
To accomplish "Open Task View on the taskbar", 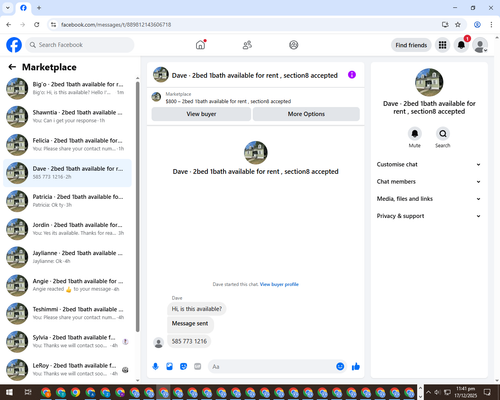I will click(28, 392).
